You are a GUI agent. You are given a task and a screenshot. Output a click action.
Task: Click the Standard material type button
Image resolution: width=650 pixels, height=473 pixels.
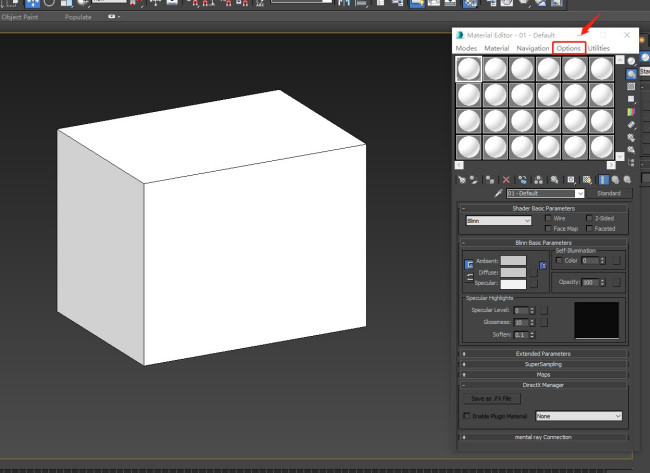[609, 193]
